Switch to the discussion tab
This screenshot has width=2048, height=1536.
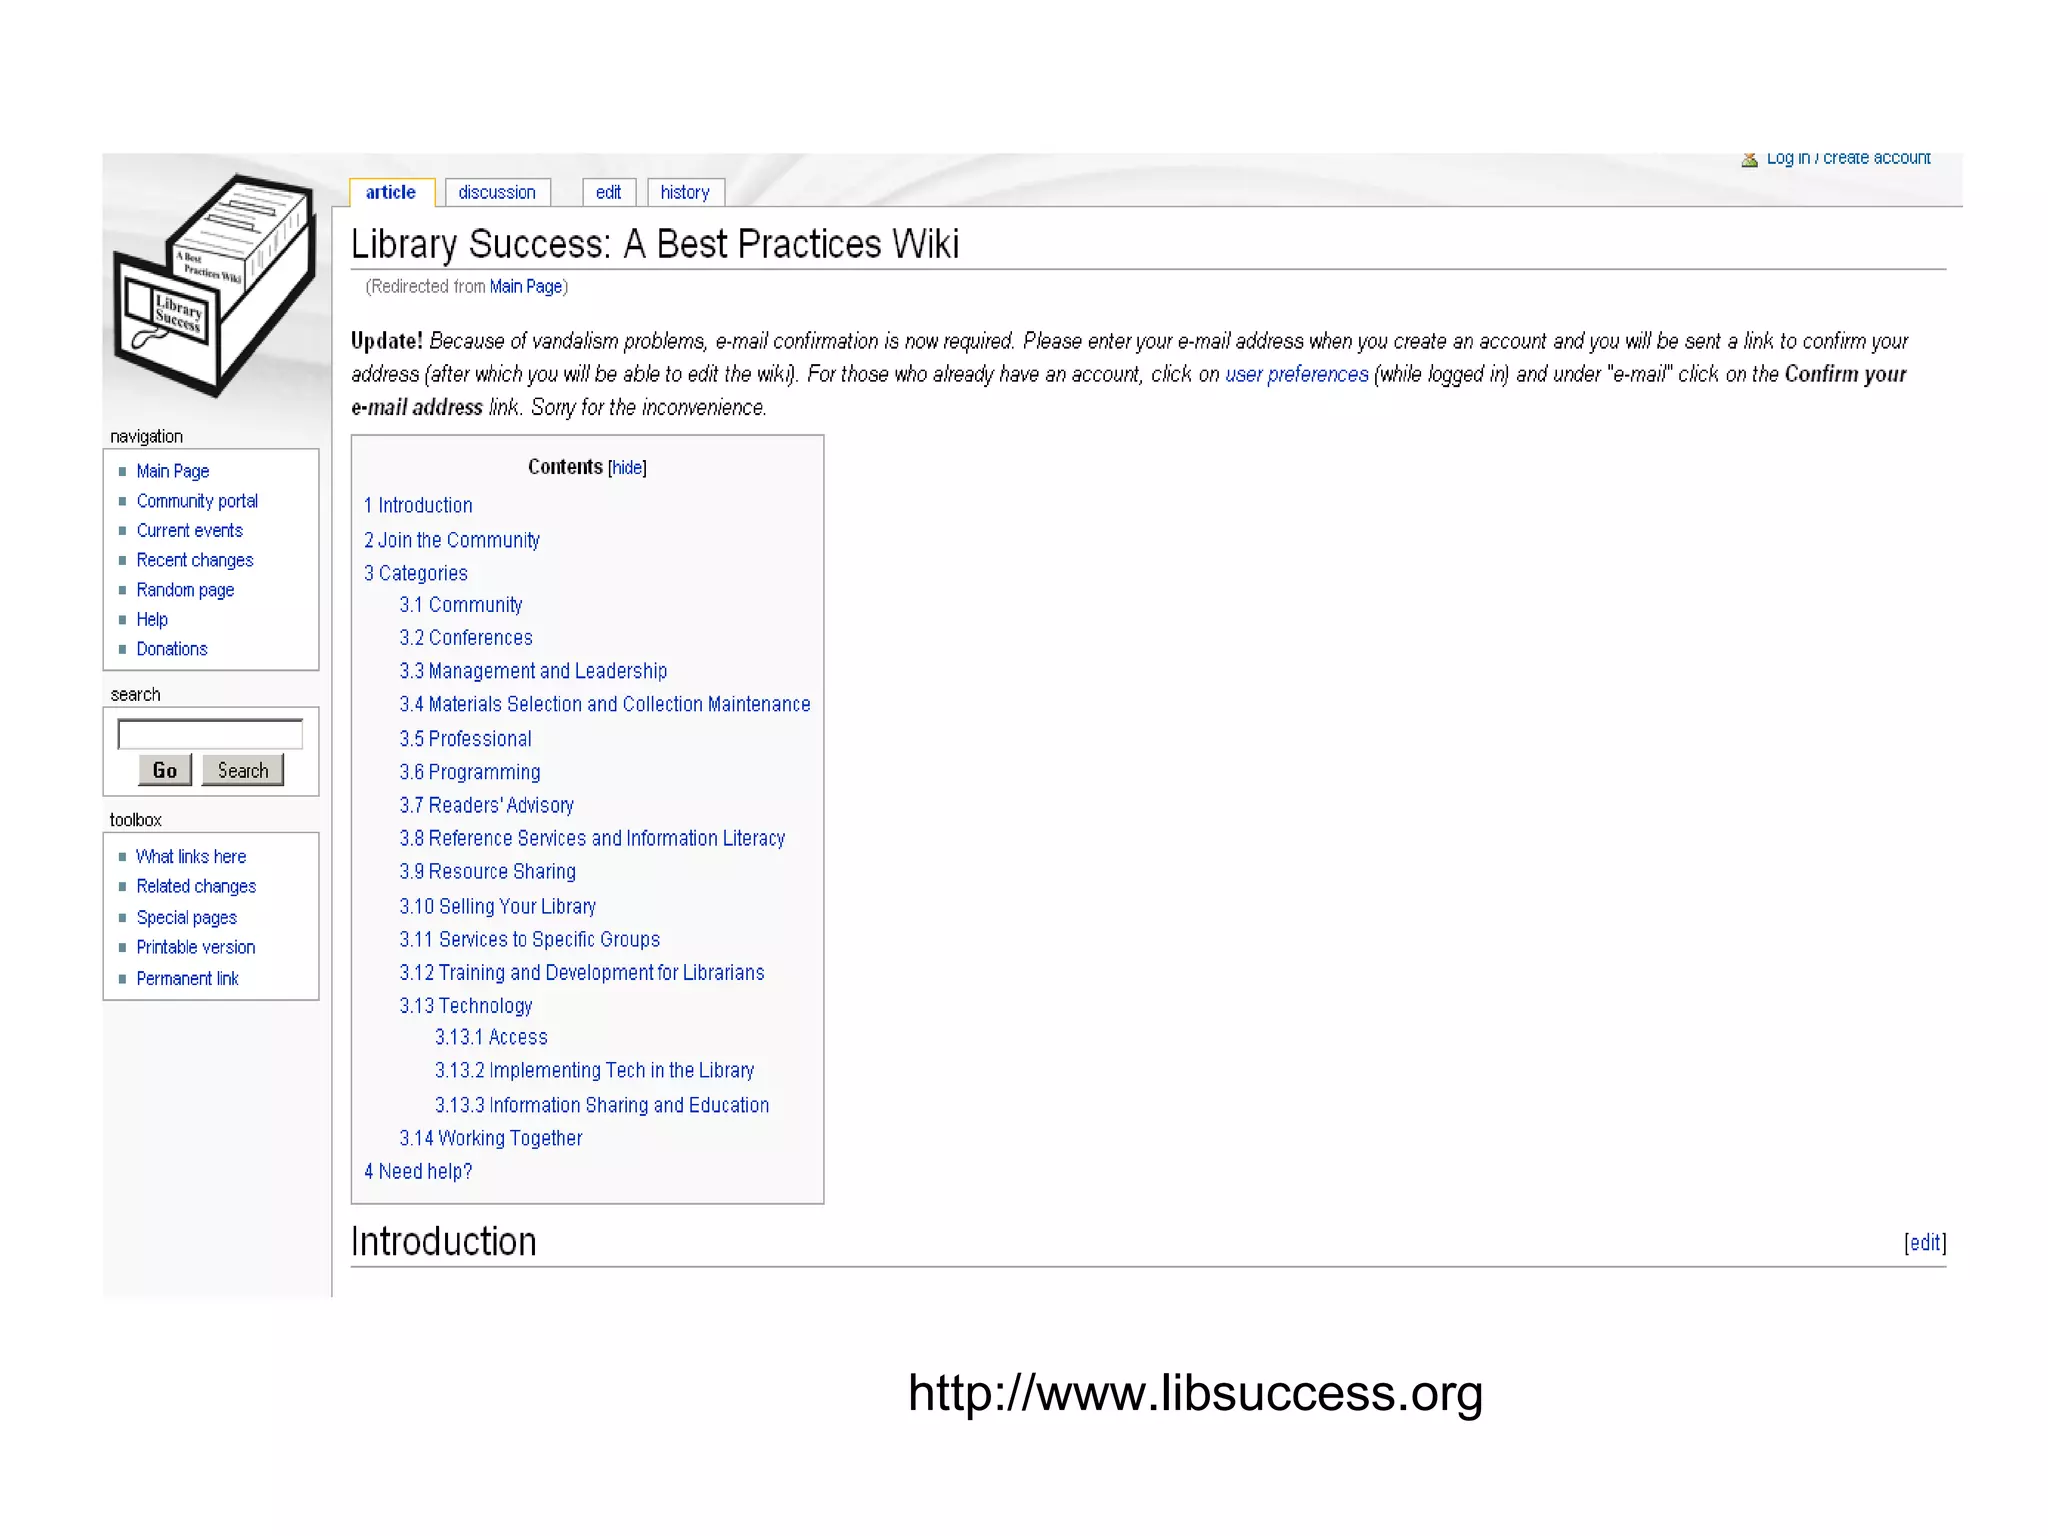point(497,192)
